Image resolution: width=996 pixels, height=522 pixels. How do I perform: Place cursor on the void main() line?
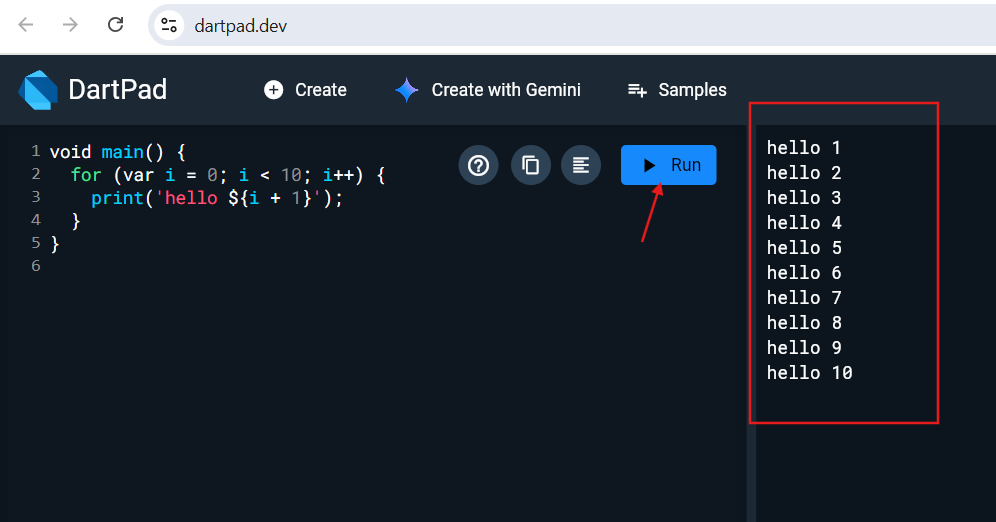[x=118, y=152]
